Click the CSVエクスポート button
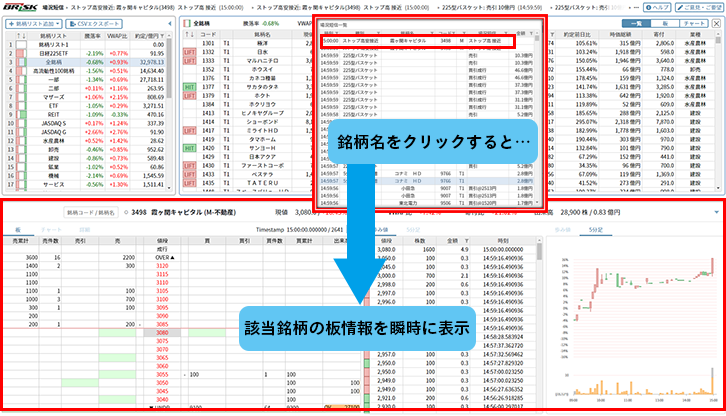 pyautogui.click(x=94, y=24)
